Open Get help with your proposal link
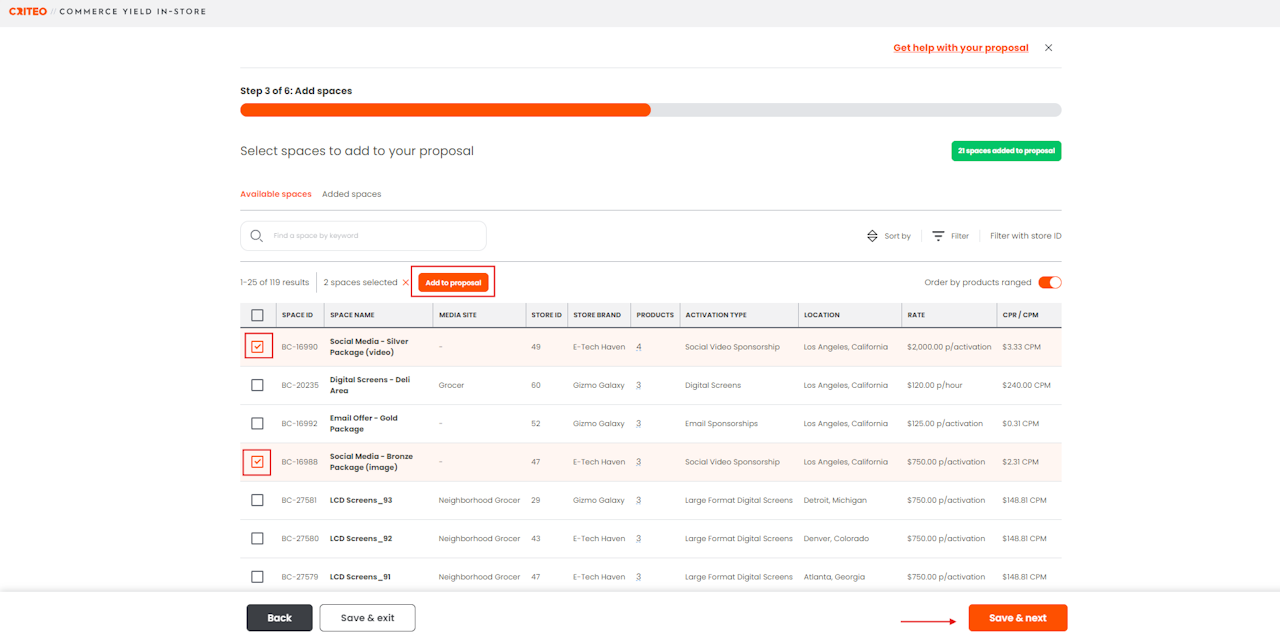Image resolution: width=1280 pixels, height=637 pixels. coord(960,48)
